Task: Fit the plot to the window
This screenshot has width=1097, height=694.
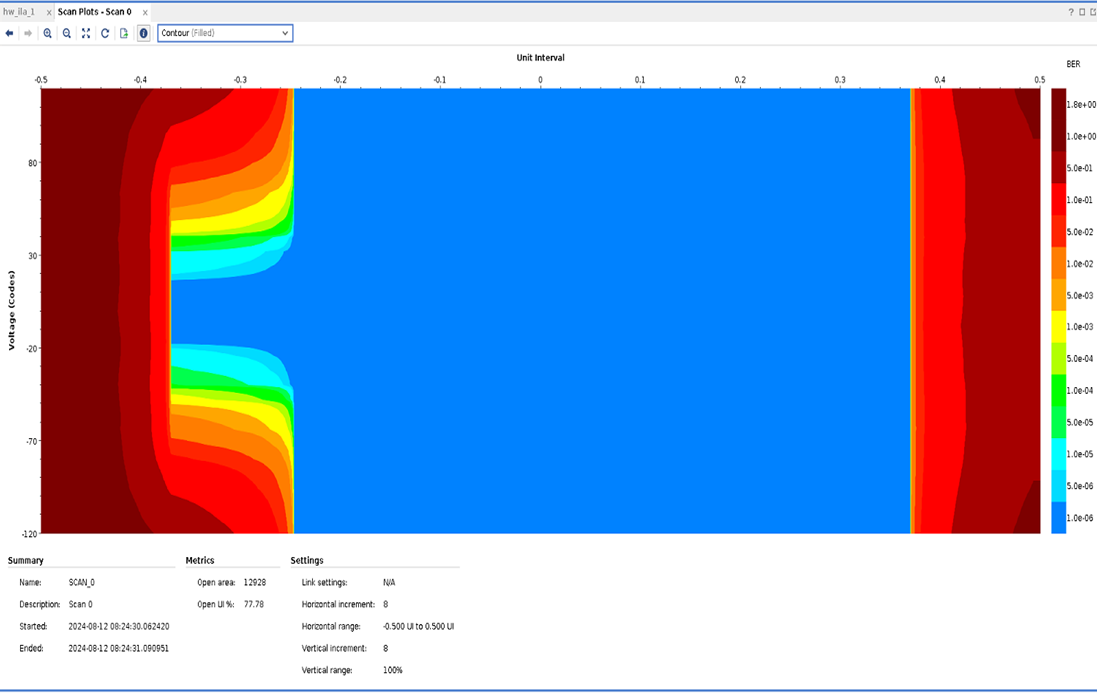Action: point(86,33)
